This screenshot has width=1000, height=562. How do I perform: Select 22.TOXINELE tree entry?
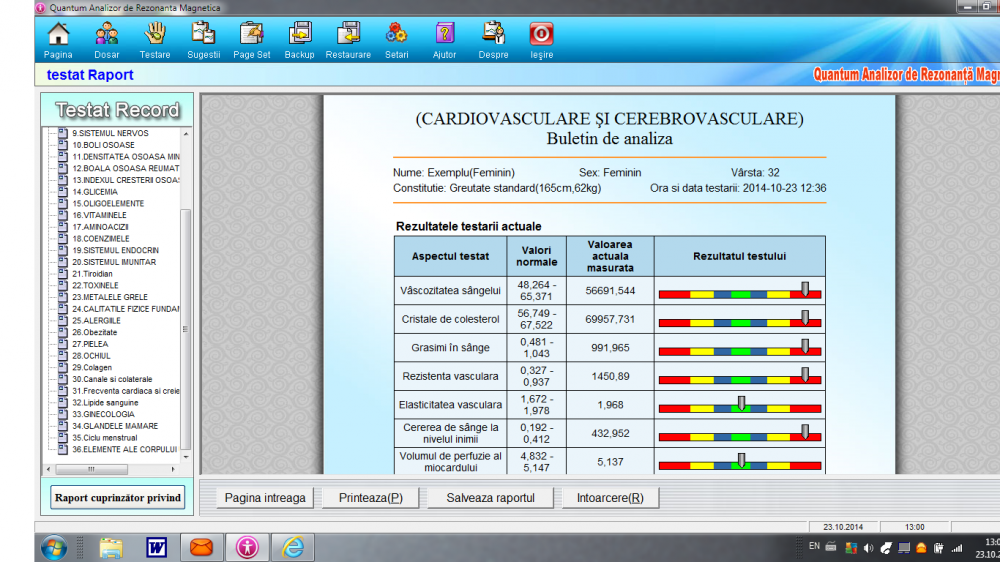click(94, 285)
